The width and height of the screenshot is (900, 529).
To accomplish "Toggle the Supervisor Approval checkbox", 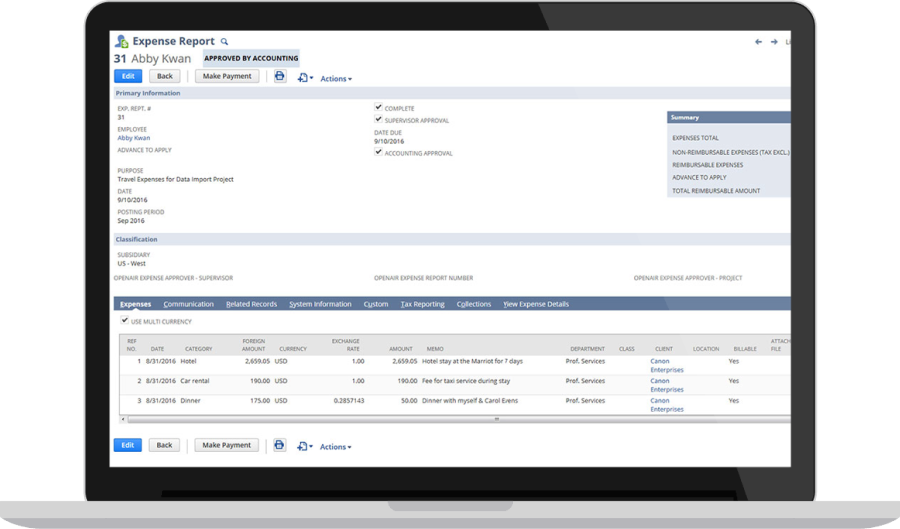I will tap(378, 119).
